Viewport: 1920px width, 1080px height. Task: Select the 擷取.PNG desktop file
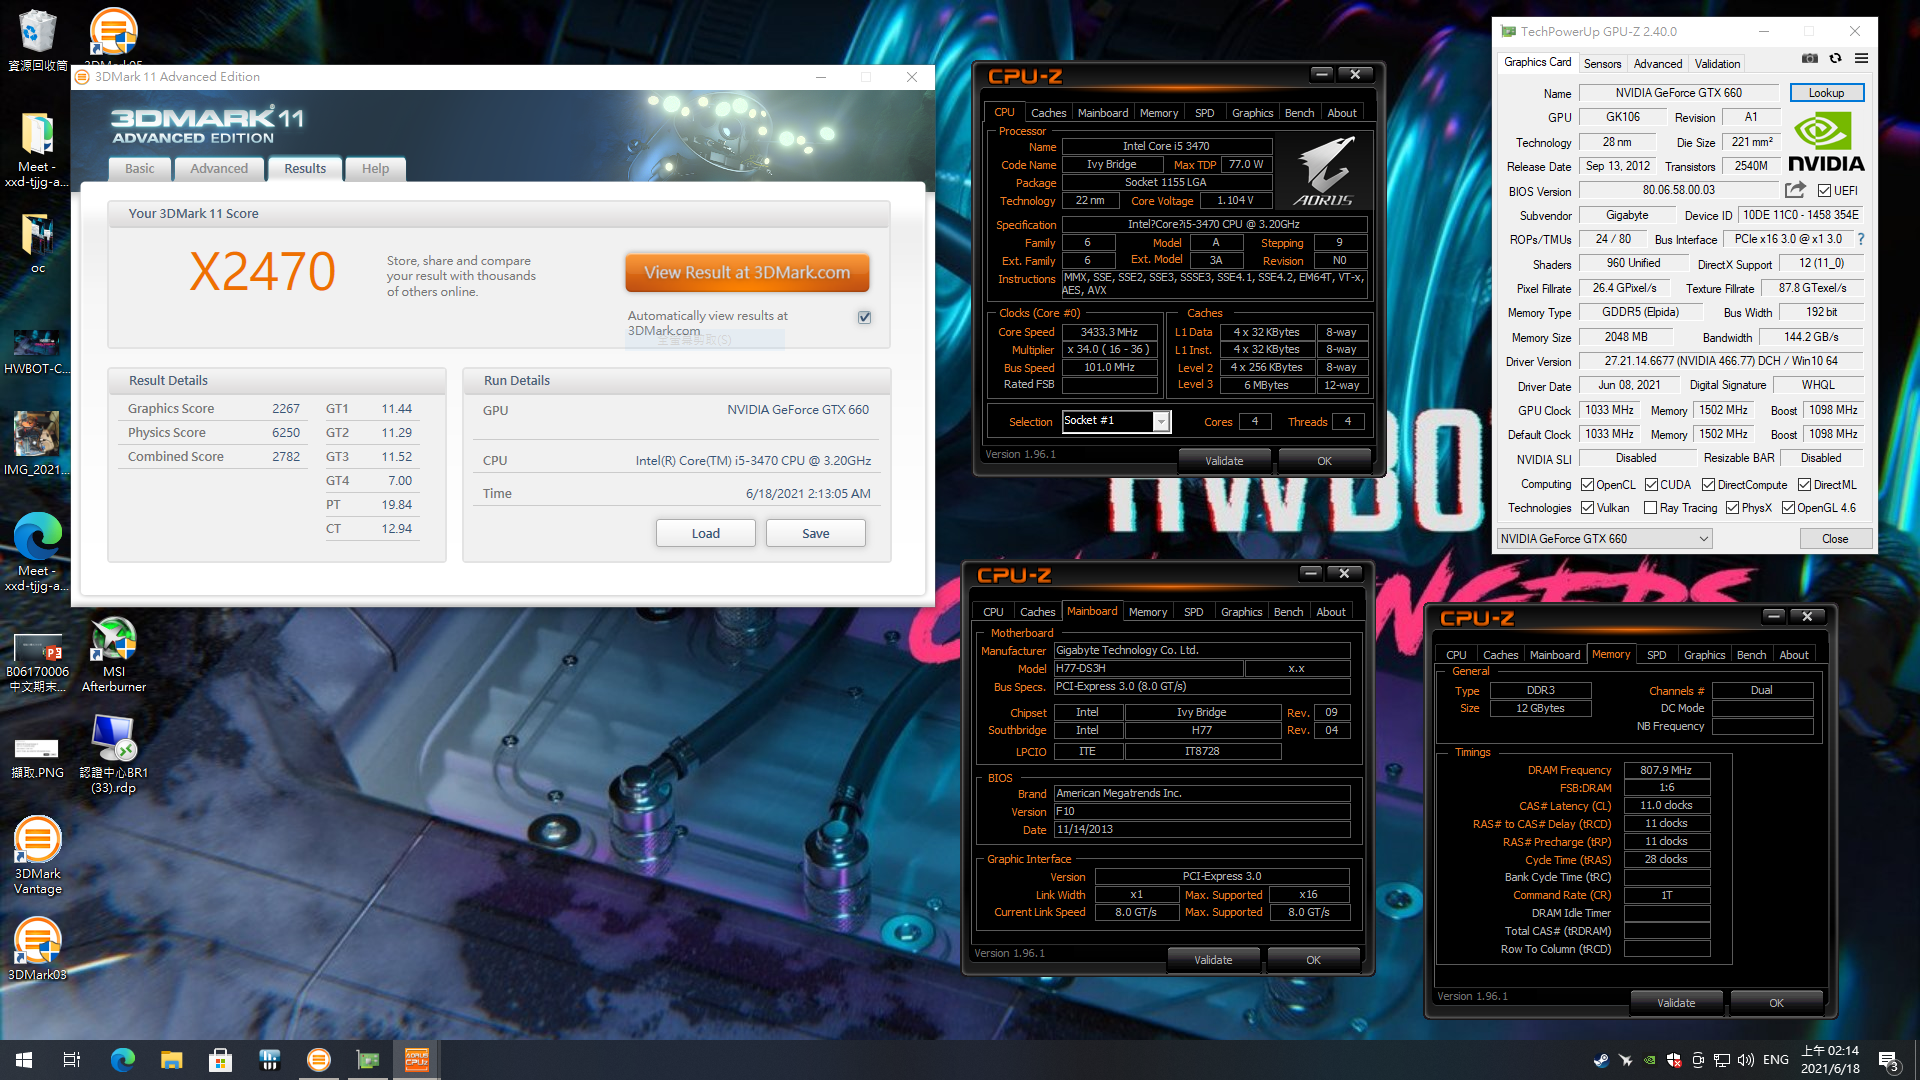(x=37, y=758)
